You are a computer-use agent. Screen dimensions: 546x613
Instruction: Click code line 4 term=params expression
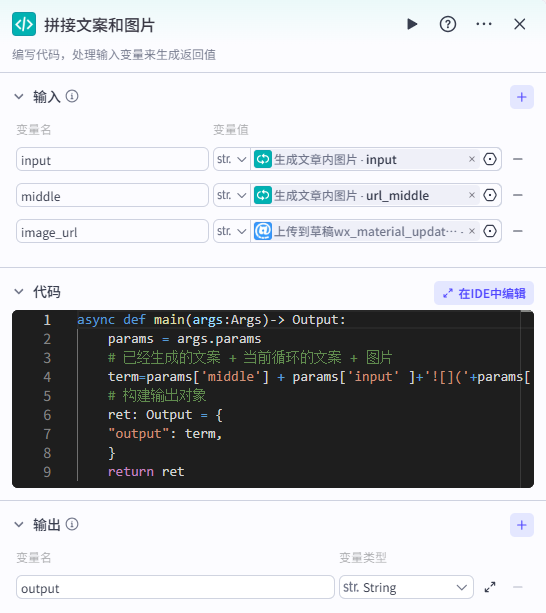point(319,377)
